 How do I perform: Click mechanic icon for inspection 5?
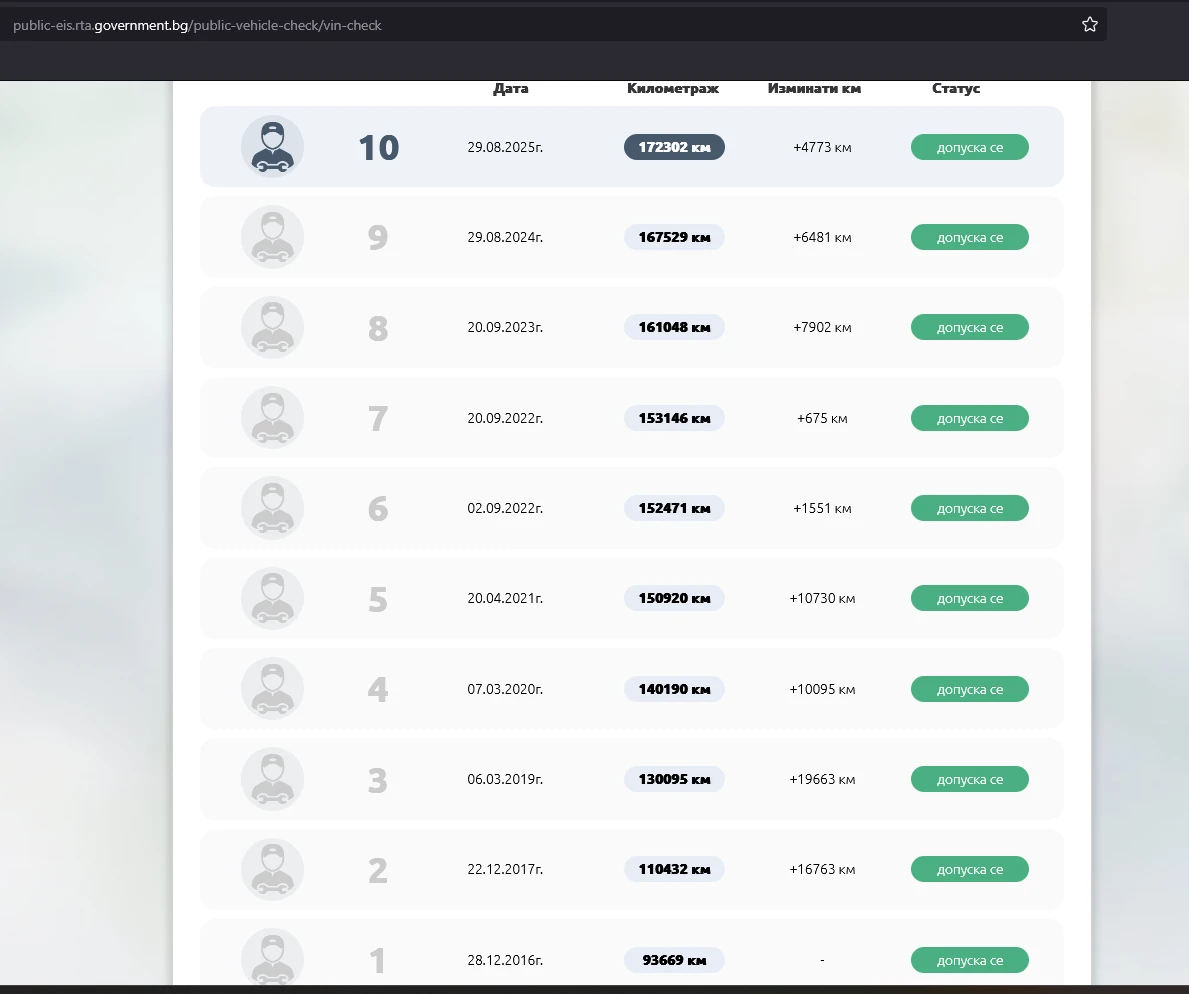tap(272, 599)
